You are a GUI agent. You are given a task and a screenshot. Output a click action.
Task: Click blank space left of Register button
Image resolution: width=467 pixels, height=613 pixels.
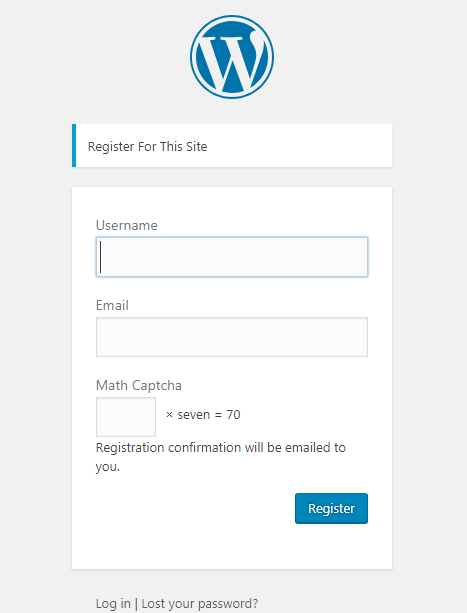click(195, 508)
